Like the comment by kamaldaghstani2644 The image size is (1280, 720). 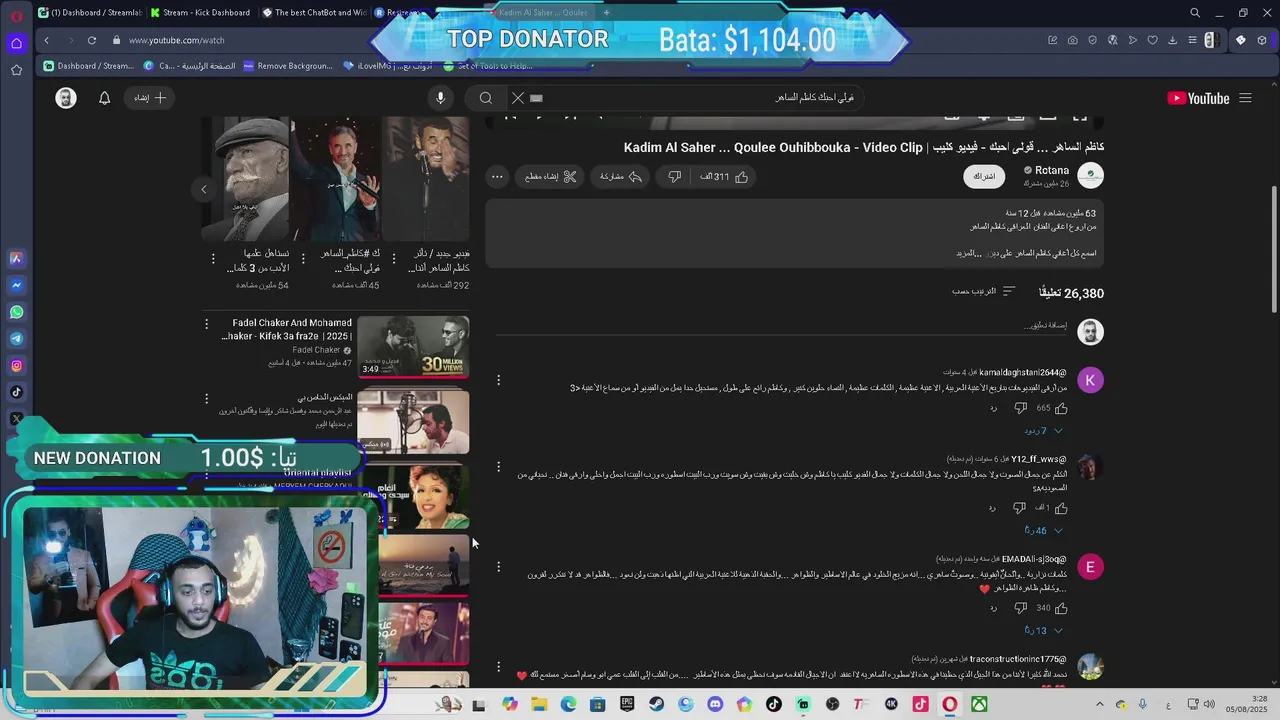1061,408
